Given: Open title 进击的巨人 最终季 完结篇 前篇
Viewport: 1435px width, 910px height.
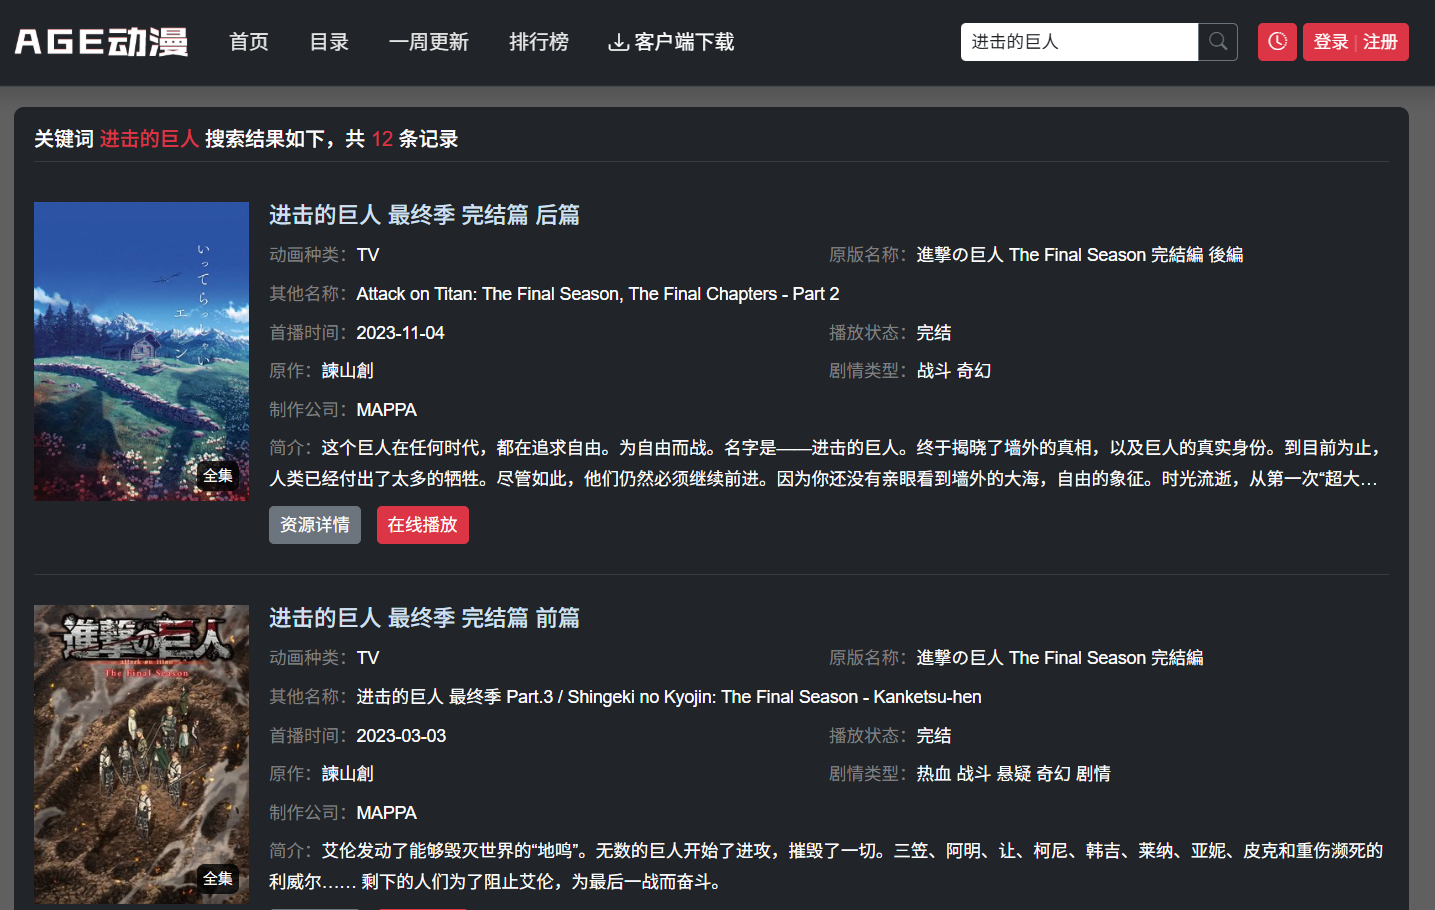Looking at the screenshot, I should tap(424, 618).
